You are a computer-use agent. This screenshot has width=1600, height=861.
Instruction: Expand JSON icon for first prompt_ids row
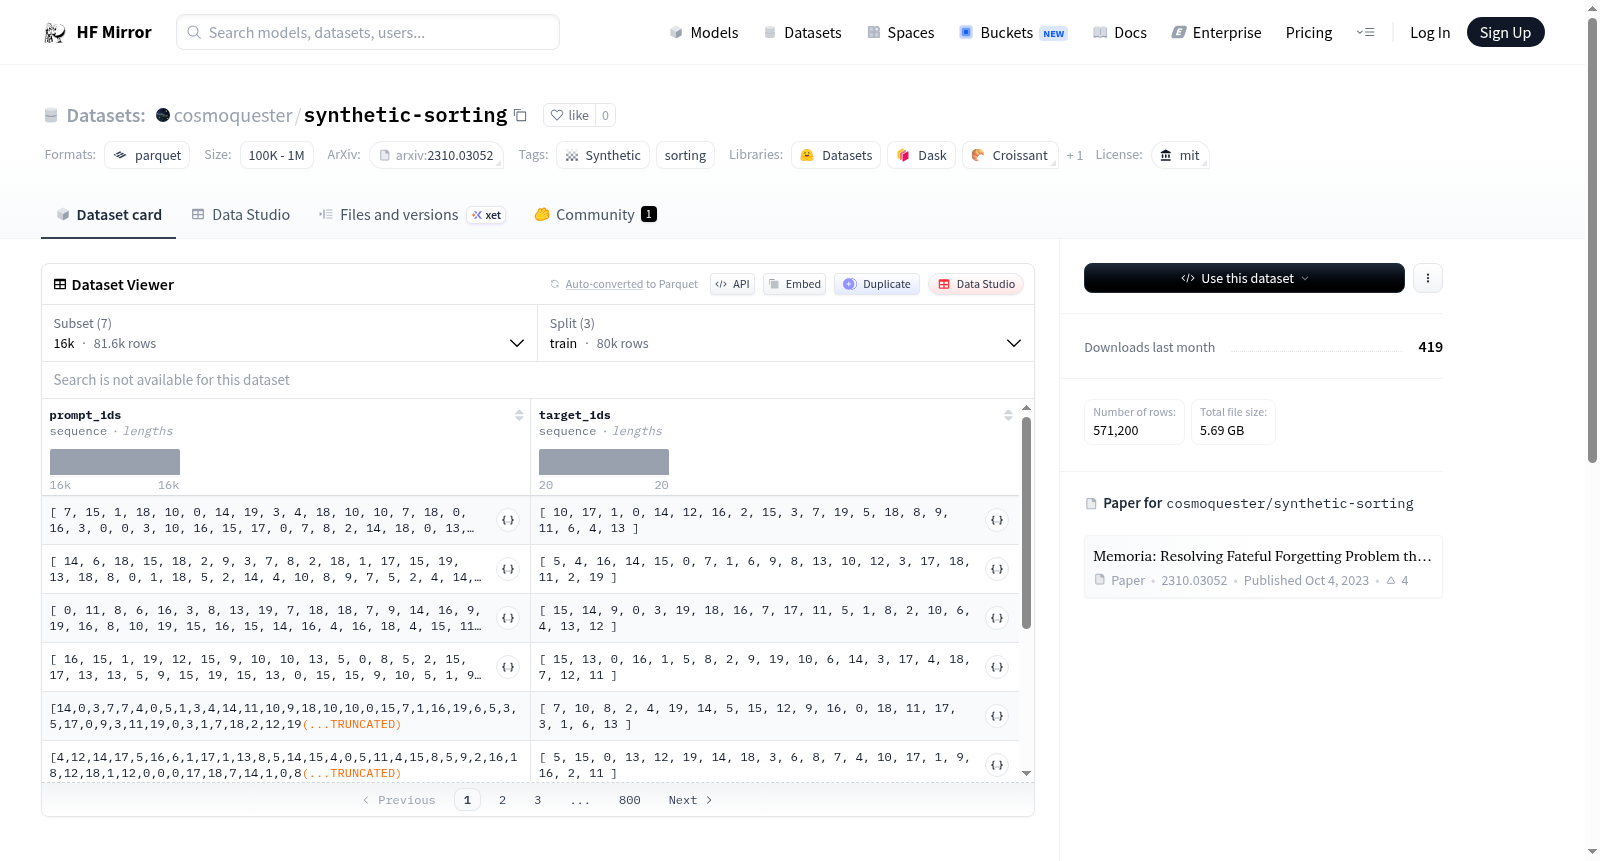[508, 520]
